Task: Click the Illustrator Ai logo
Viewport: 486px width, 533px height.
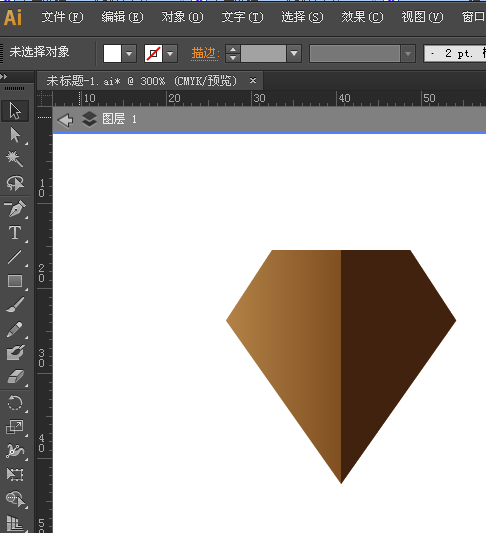Action: 13,17
